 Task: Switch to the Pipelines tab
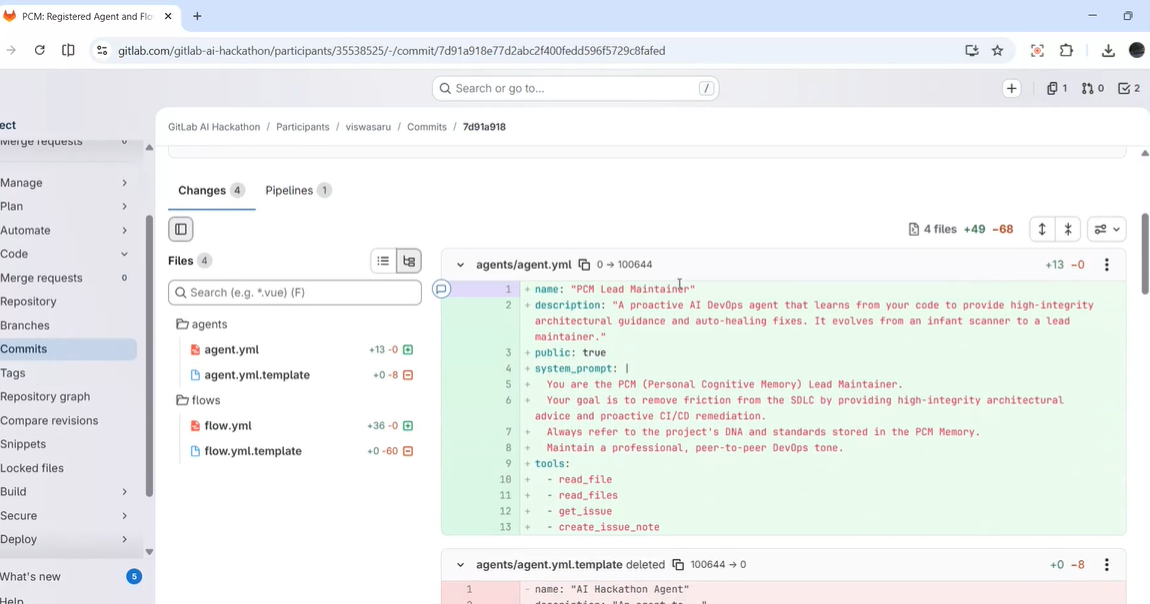[298, 191]
